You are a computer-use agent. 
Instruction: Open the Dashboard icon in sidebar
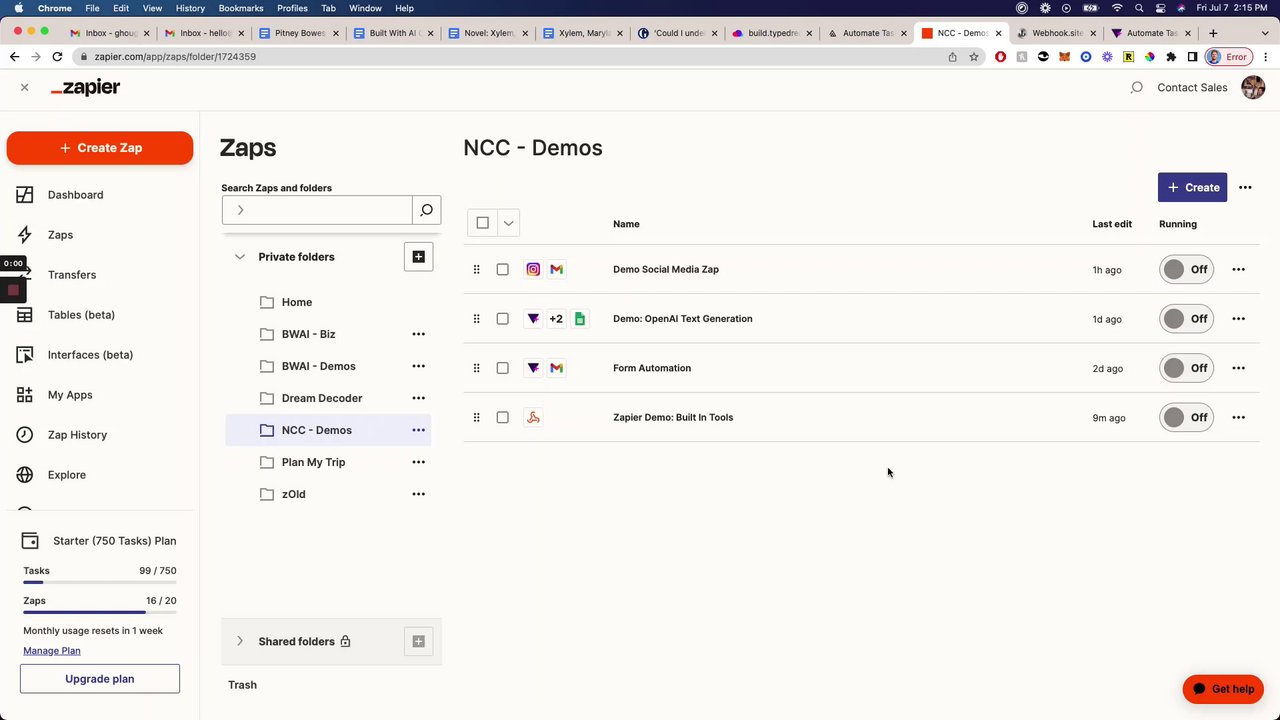25,195
